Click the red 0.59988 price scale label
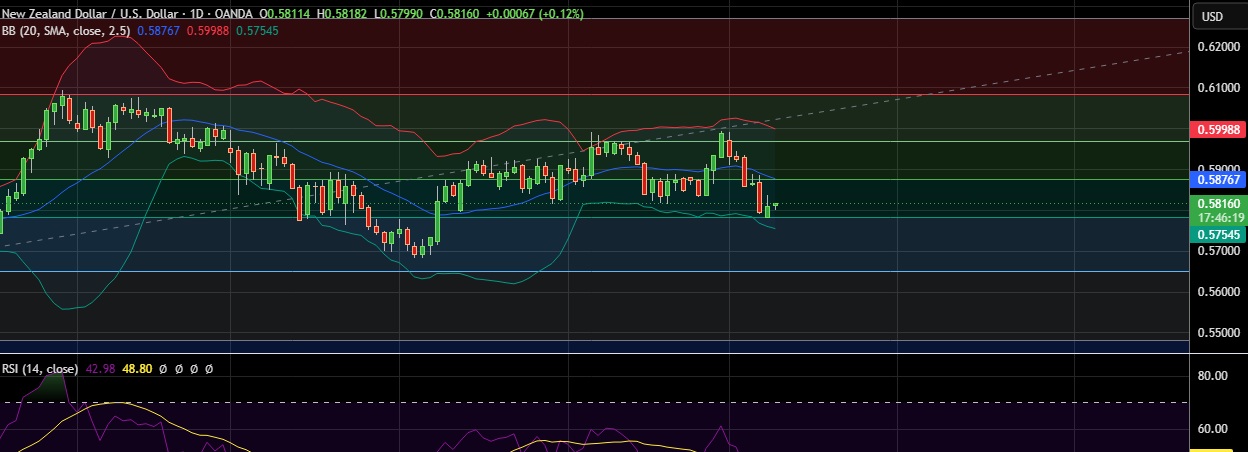 click(x=1218, y=129)
